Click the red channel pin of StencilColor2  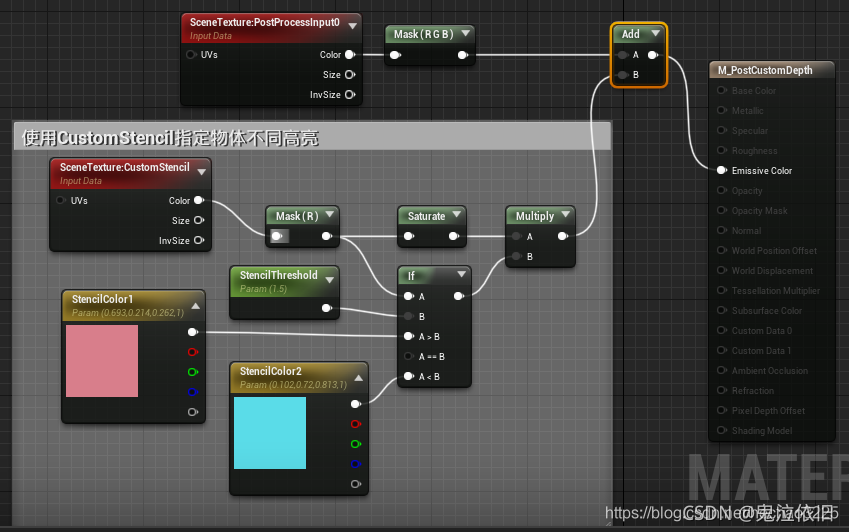tap(356, 424)
